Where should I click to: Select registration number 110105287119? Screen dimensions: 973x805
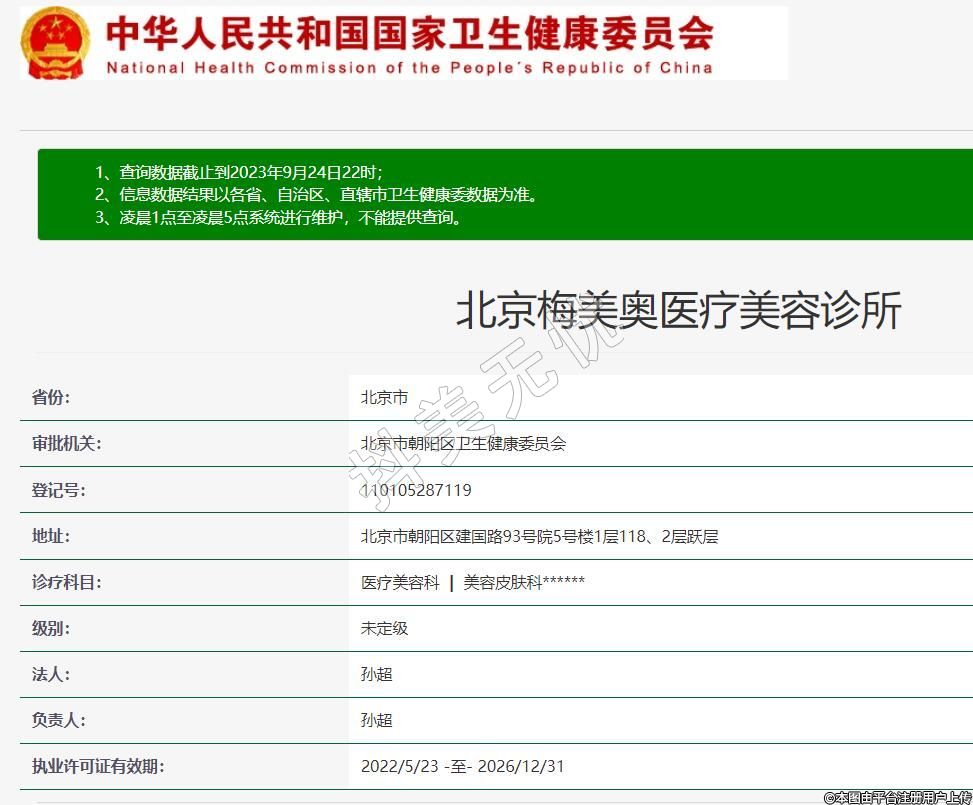[416, 490]
